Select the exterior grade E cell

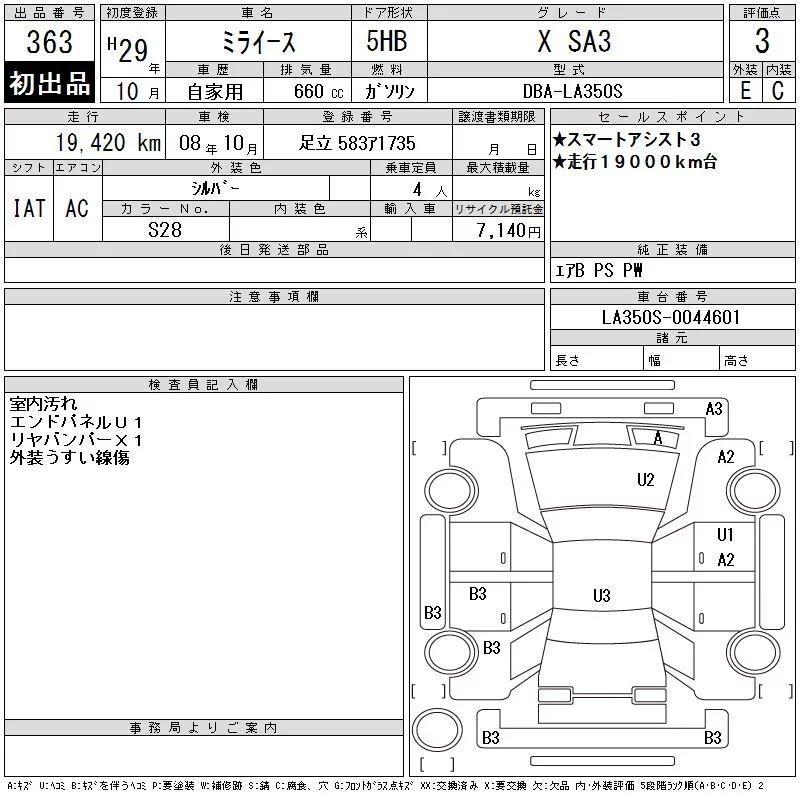(x=745, y=90)
